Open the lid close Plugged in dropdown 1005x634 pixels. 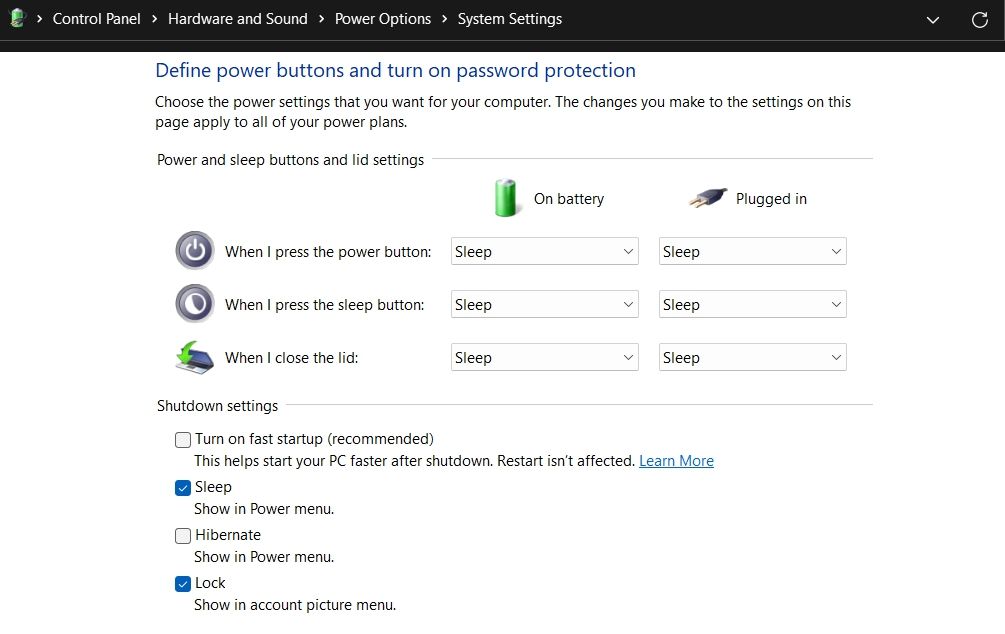click(752, 357)
